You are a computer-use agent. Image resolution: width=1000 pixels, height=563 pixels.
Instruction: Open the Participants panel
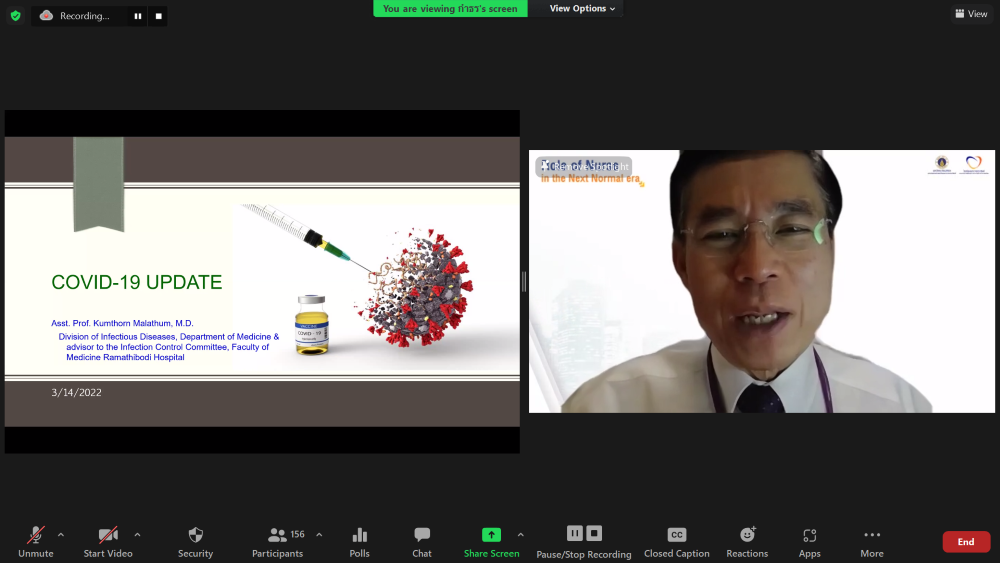[x=278, y=541]
